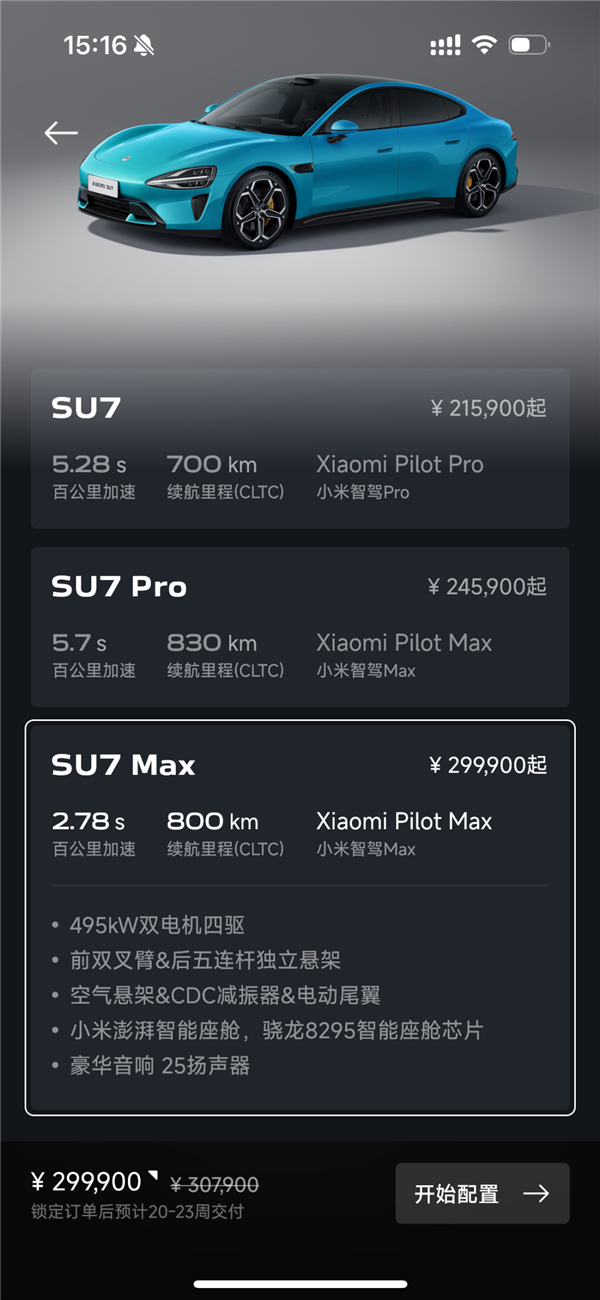This screenshot has width=600, height=1300.
Task: Tap the 15:16 clock in status bar
Action: pyautogui.click(x=95, y=45)
